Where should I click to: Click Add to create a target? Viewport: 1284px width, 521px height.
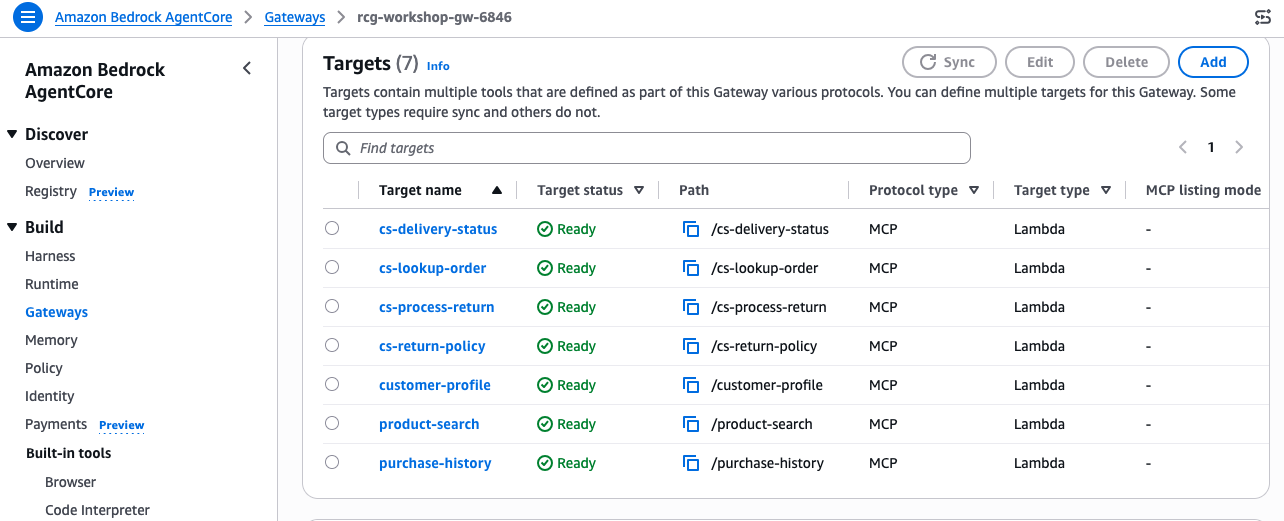pos(1213,62)
